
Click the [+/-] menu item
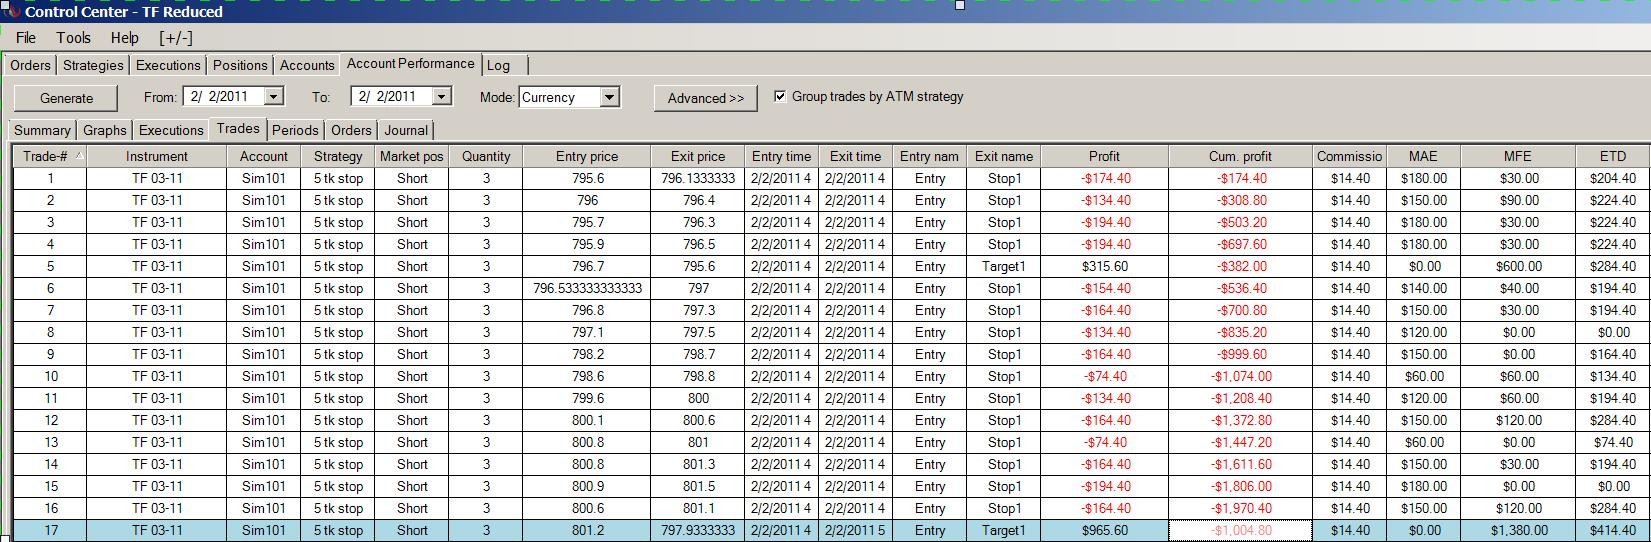click(176, 38)
